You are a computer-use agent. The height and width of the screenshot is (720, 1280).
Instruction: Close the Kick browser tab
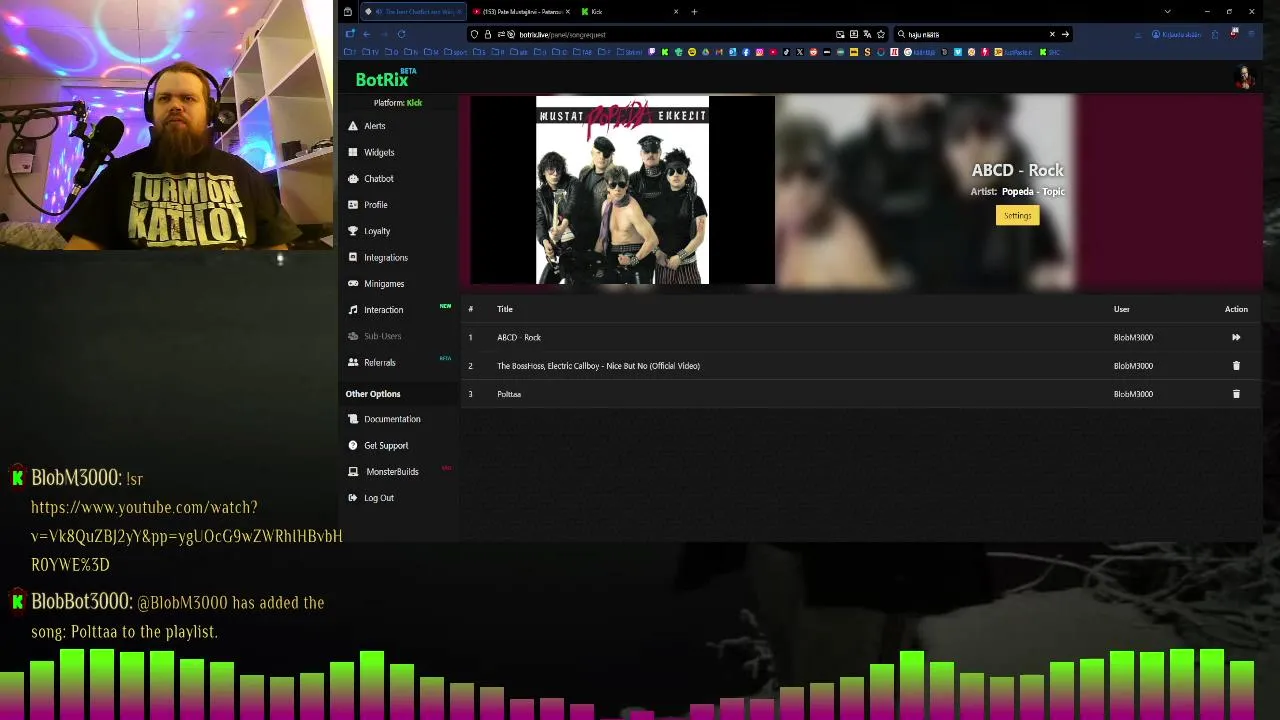[x=676, y=12]
